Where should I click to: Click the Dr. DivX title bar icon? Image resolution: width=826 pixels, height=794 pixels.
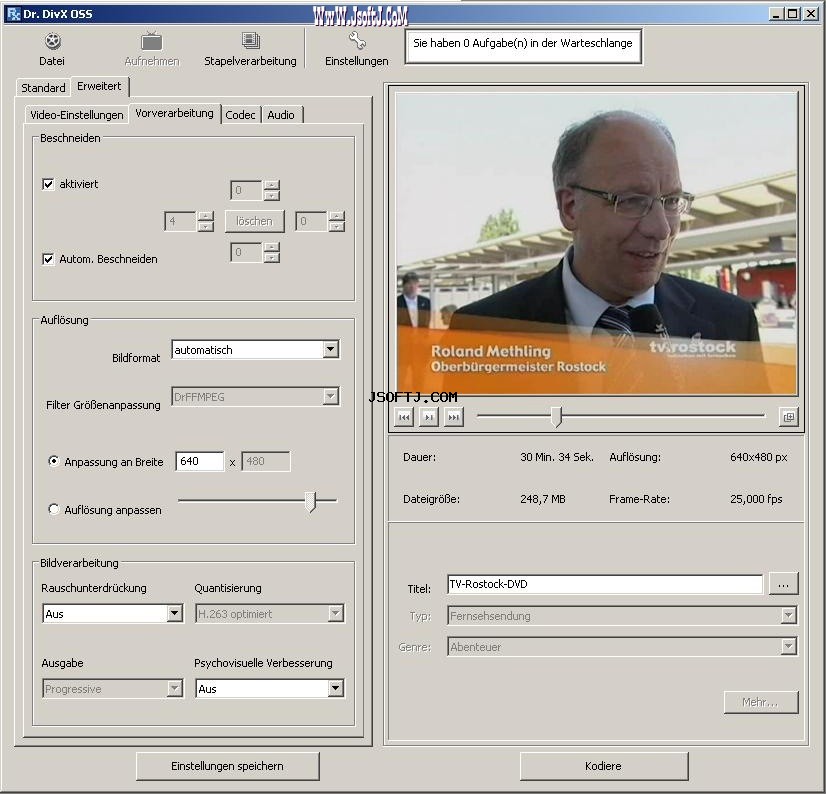click(x=13, y=14)
